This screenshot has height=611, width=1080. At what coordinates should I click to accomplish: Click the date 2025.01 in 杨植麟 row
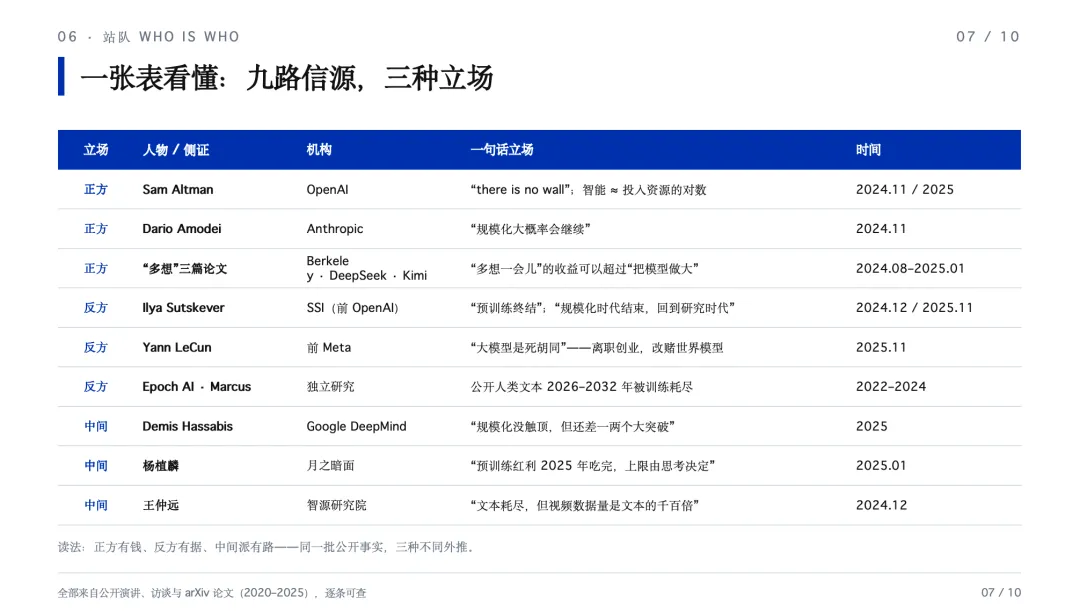[x=880, y=466]
